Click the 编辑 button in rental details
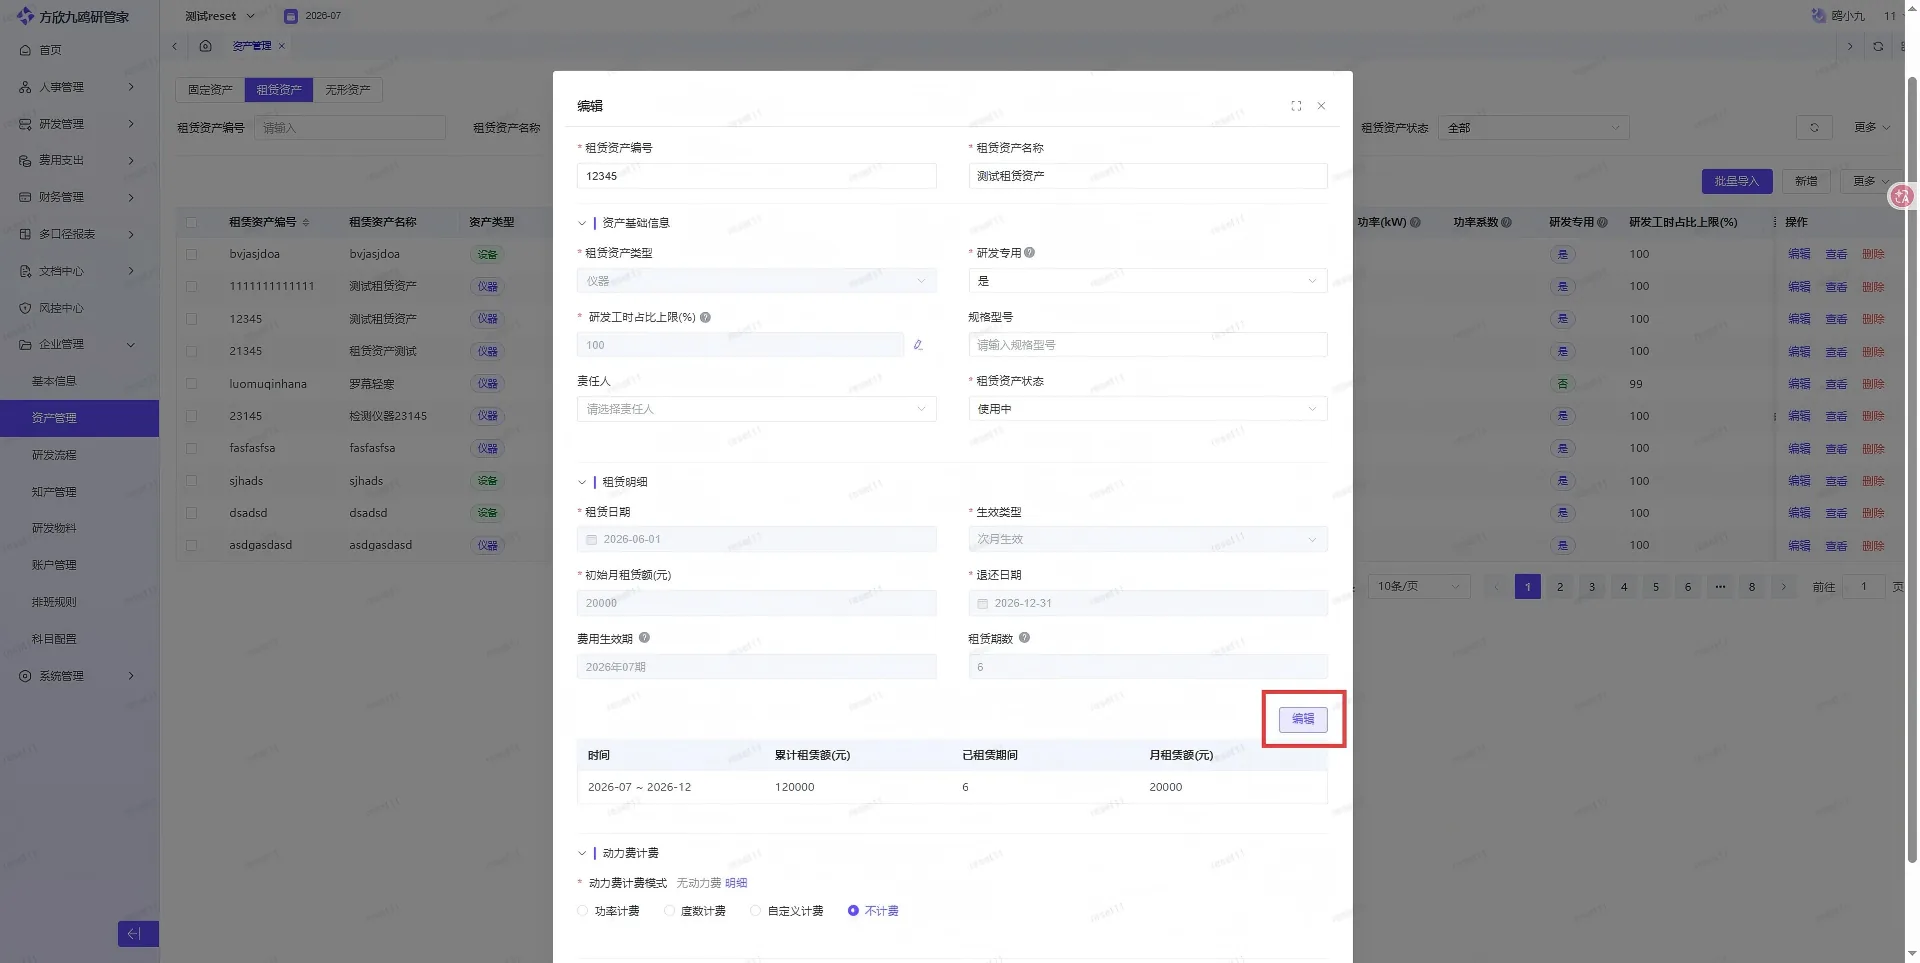Image resolution: width=1920 pixels, height=963 pixels. [1303, 719]
